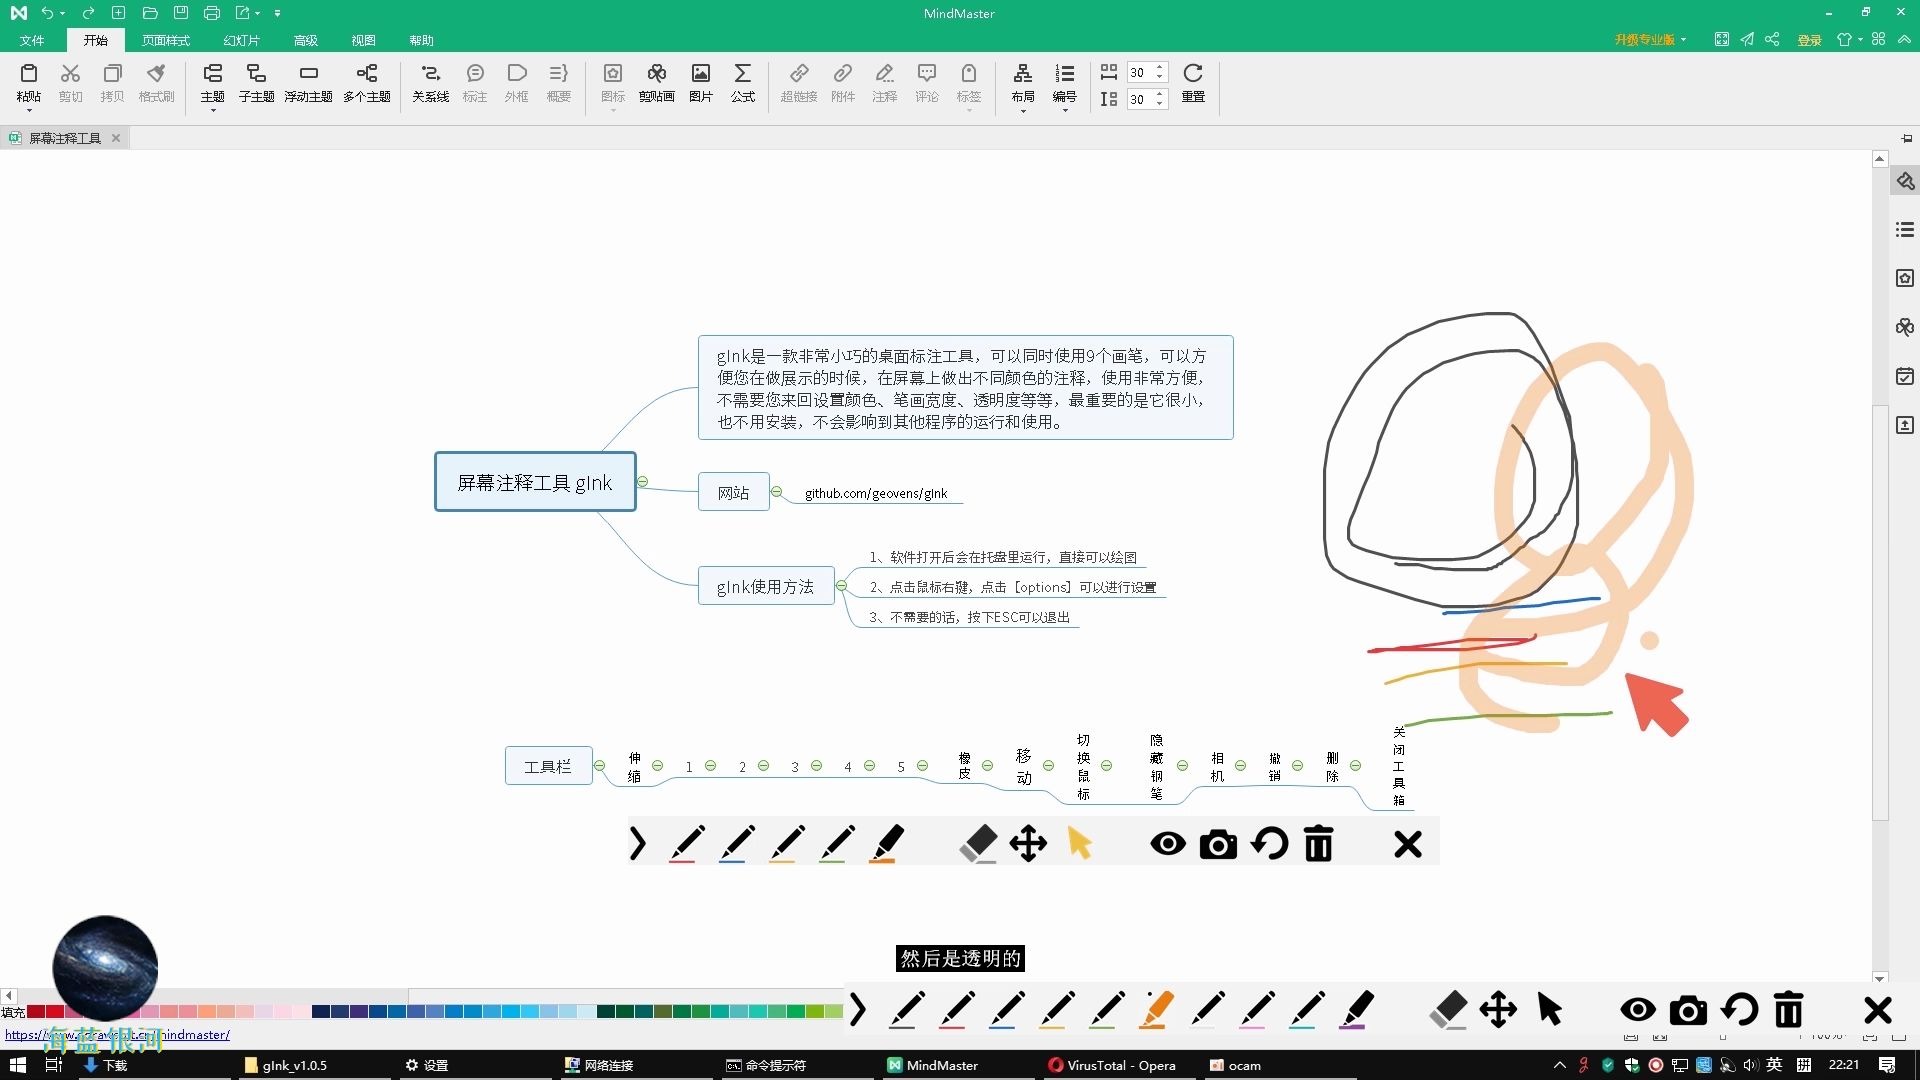The image size is (1920, 1080).
Task: Select the red-underlined pen in the bottom gInk toolbar
Action: 956,1010
